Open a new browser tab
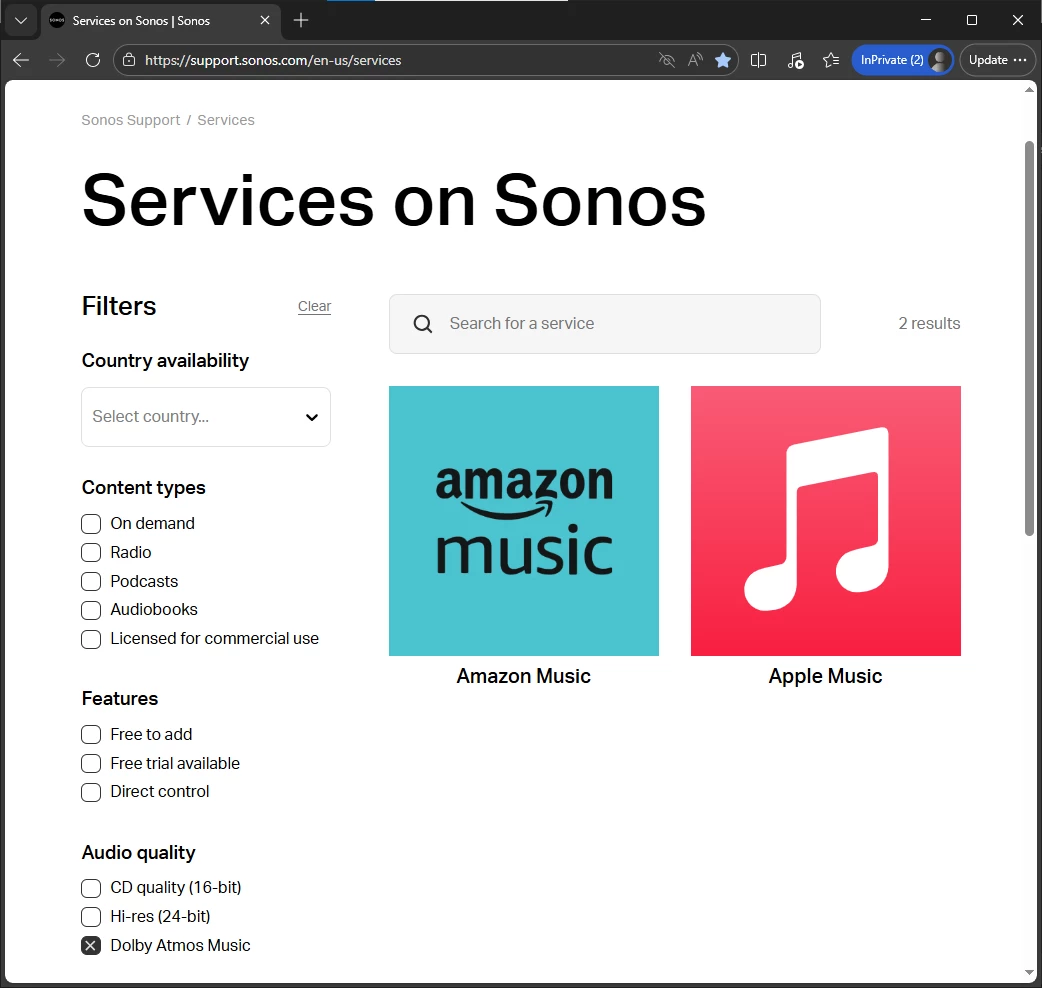Image resolution: width=1042 pixels, height=988 pixels. [x=301, y=20]
